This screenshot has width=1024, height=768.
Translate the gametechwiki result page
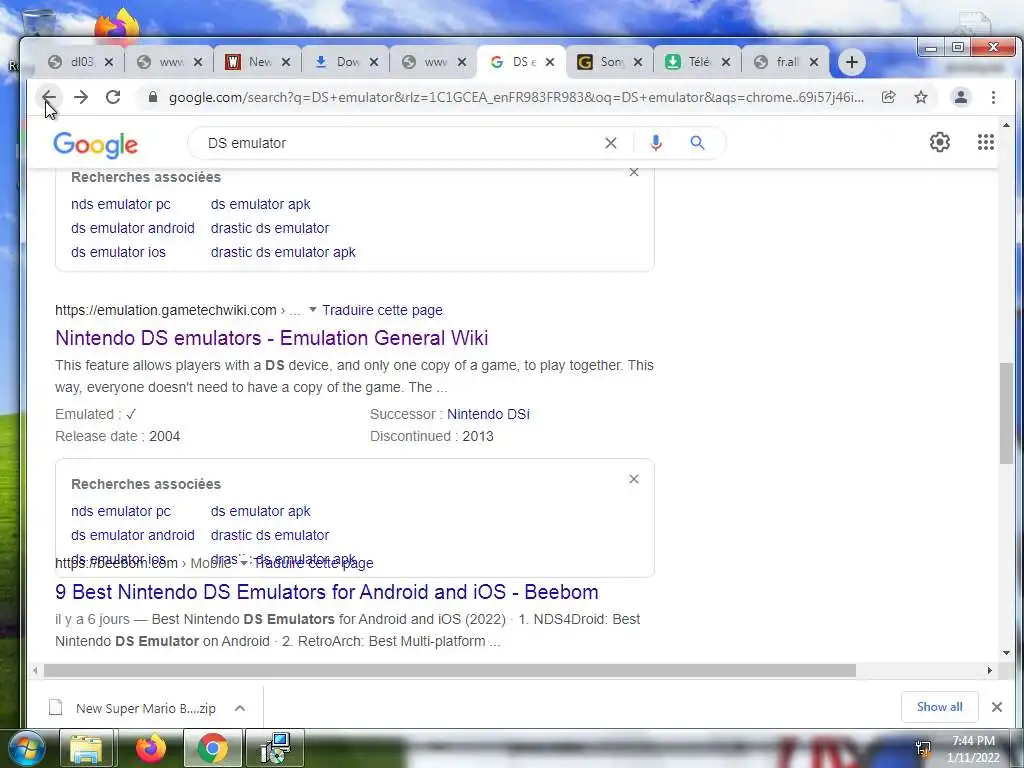[382, 310]
